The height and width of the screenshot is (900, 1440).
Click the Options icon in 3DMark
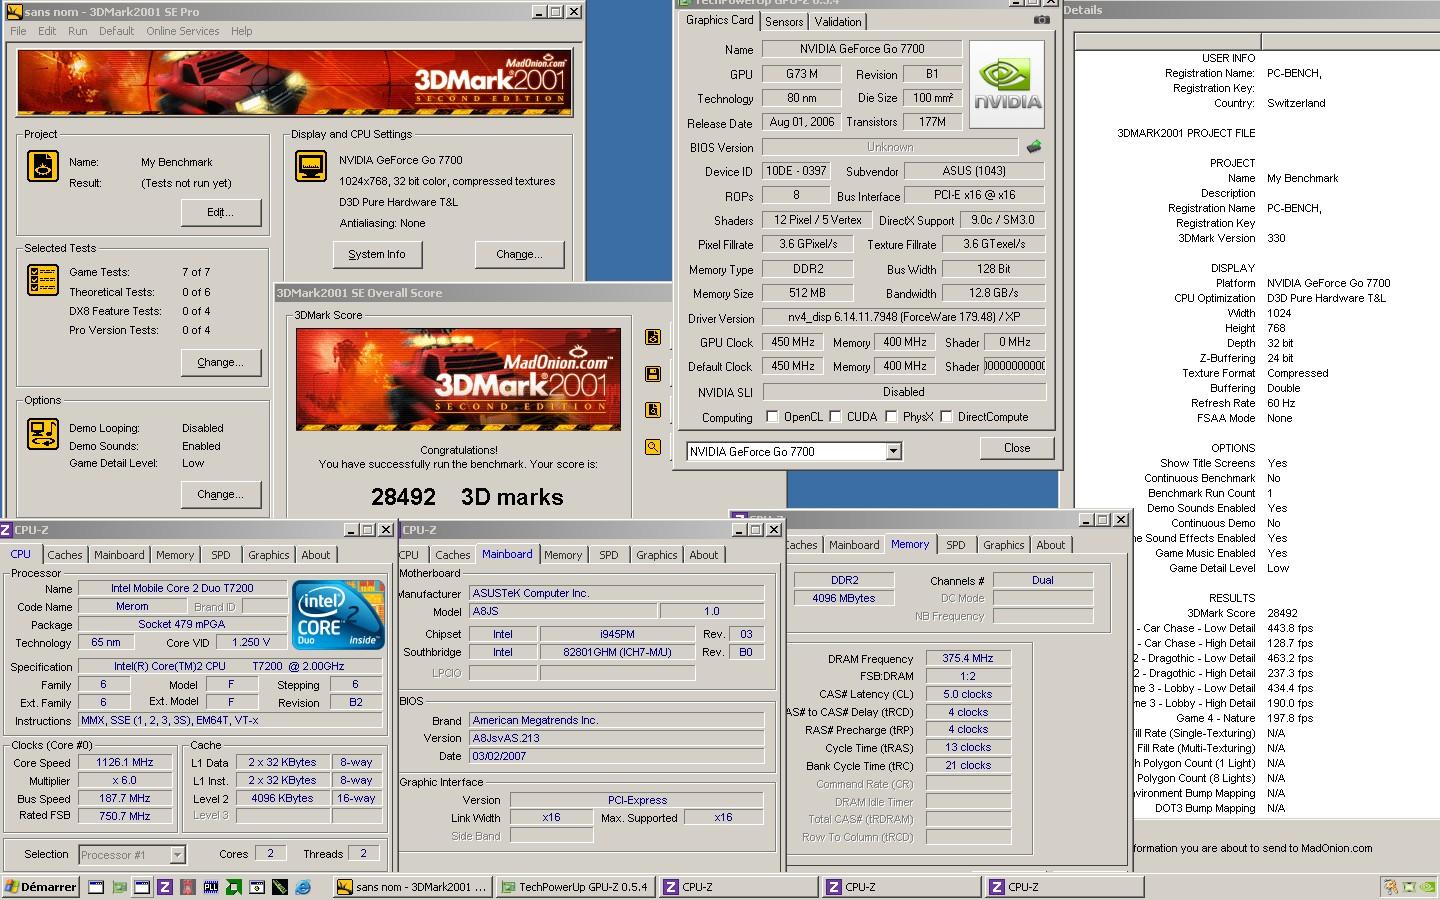click(42, 433)
